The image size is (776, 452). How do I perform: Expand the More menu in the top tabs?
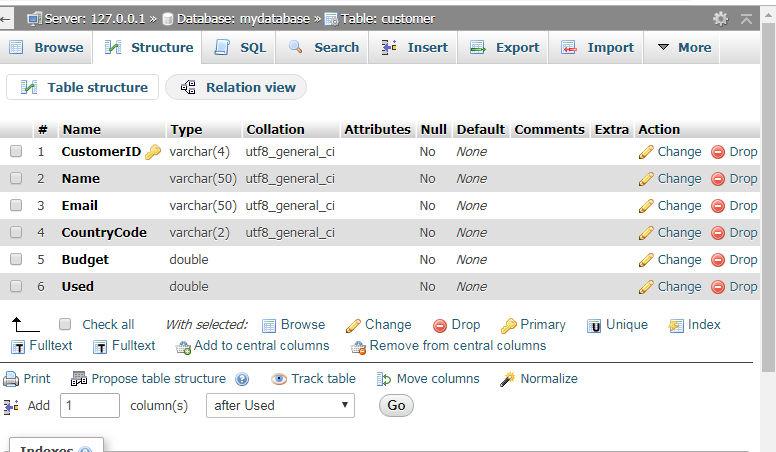(683, 47)
